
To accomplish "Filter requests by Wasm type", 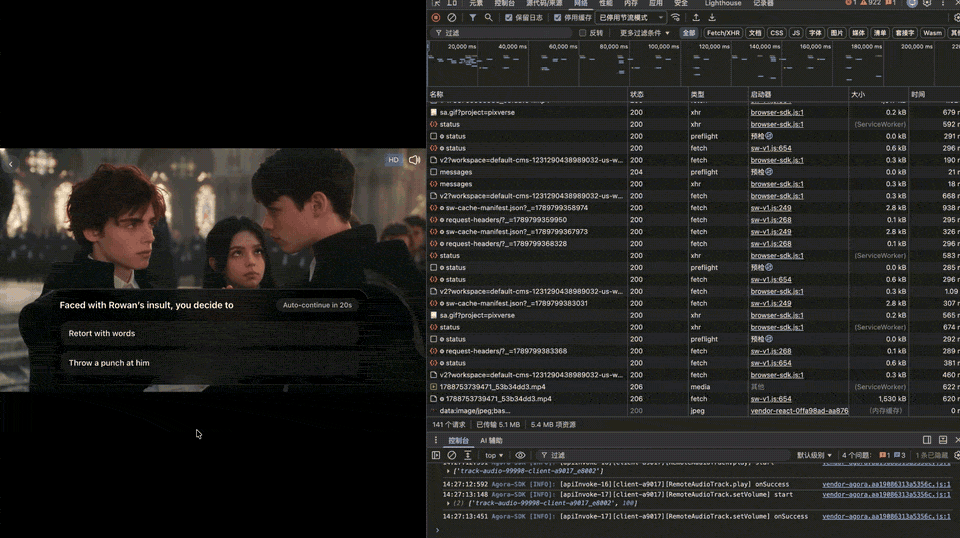I will [932, 33].
